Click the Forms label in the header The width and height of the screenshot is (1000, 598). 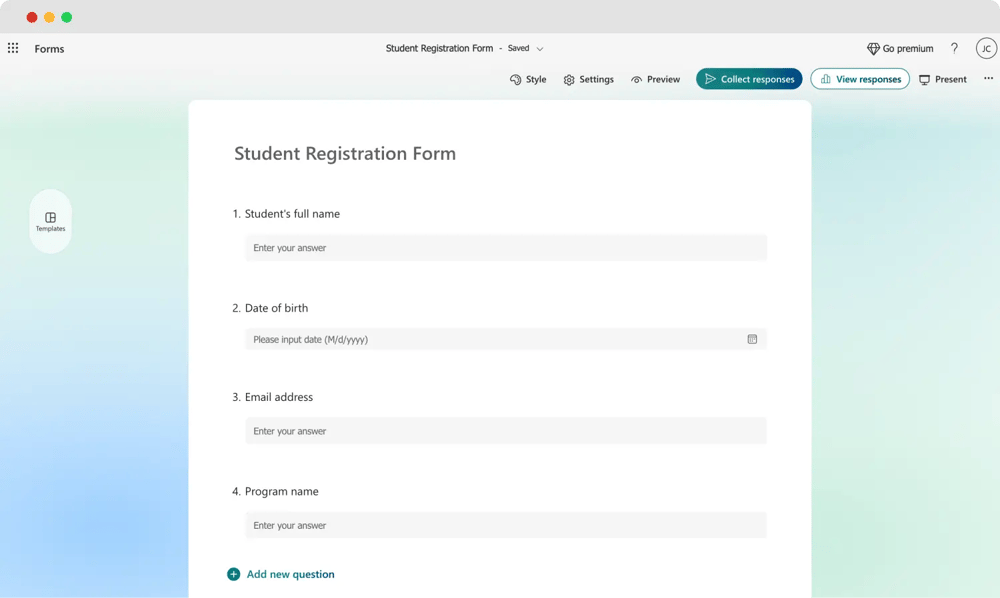tap(49, 48)
